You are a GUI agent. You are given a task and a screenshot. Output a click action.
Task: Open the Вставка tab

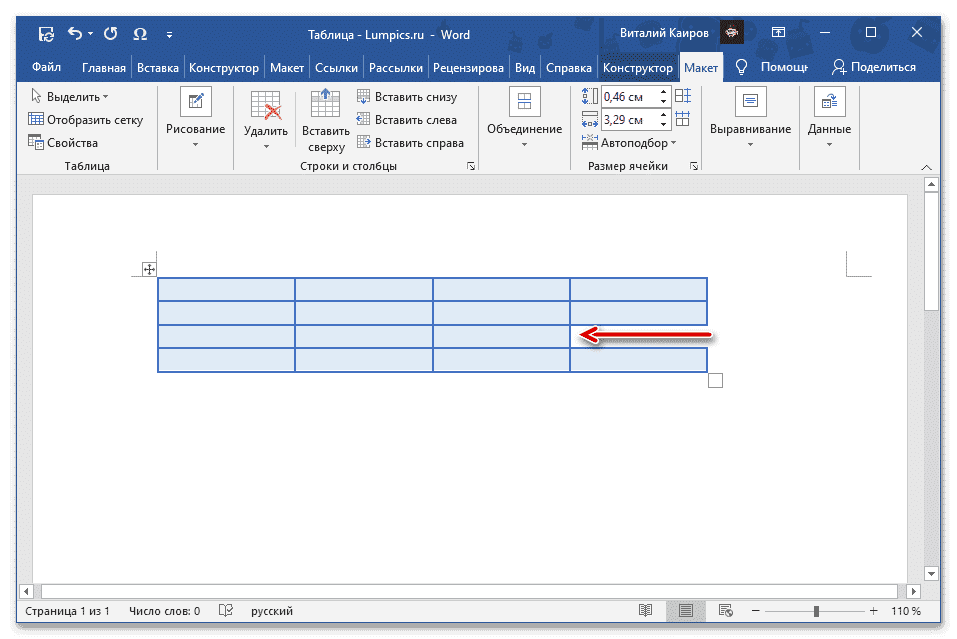coord(158,68)
